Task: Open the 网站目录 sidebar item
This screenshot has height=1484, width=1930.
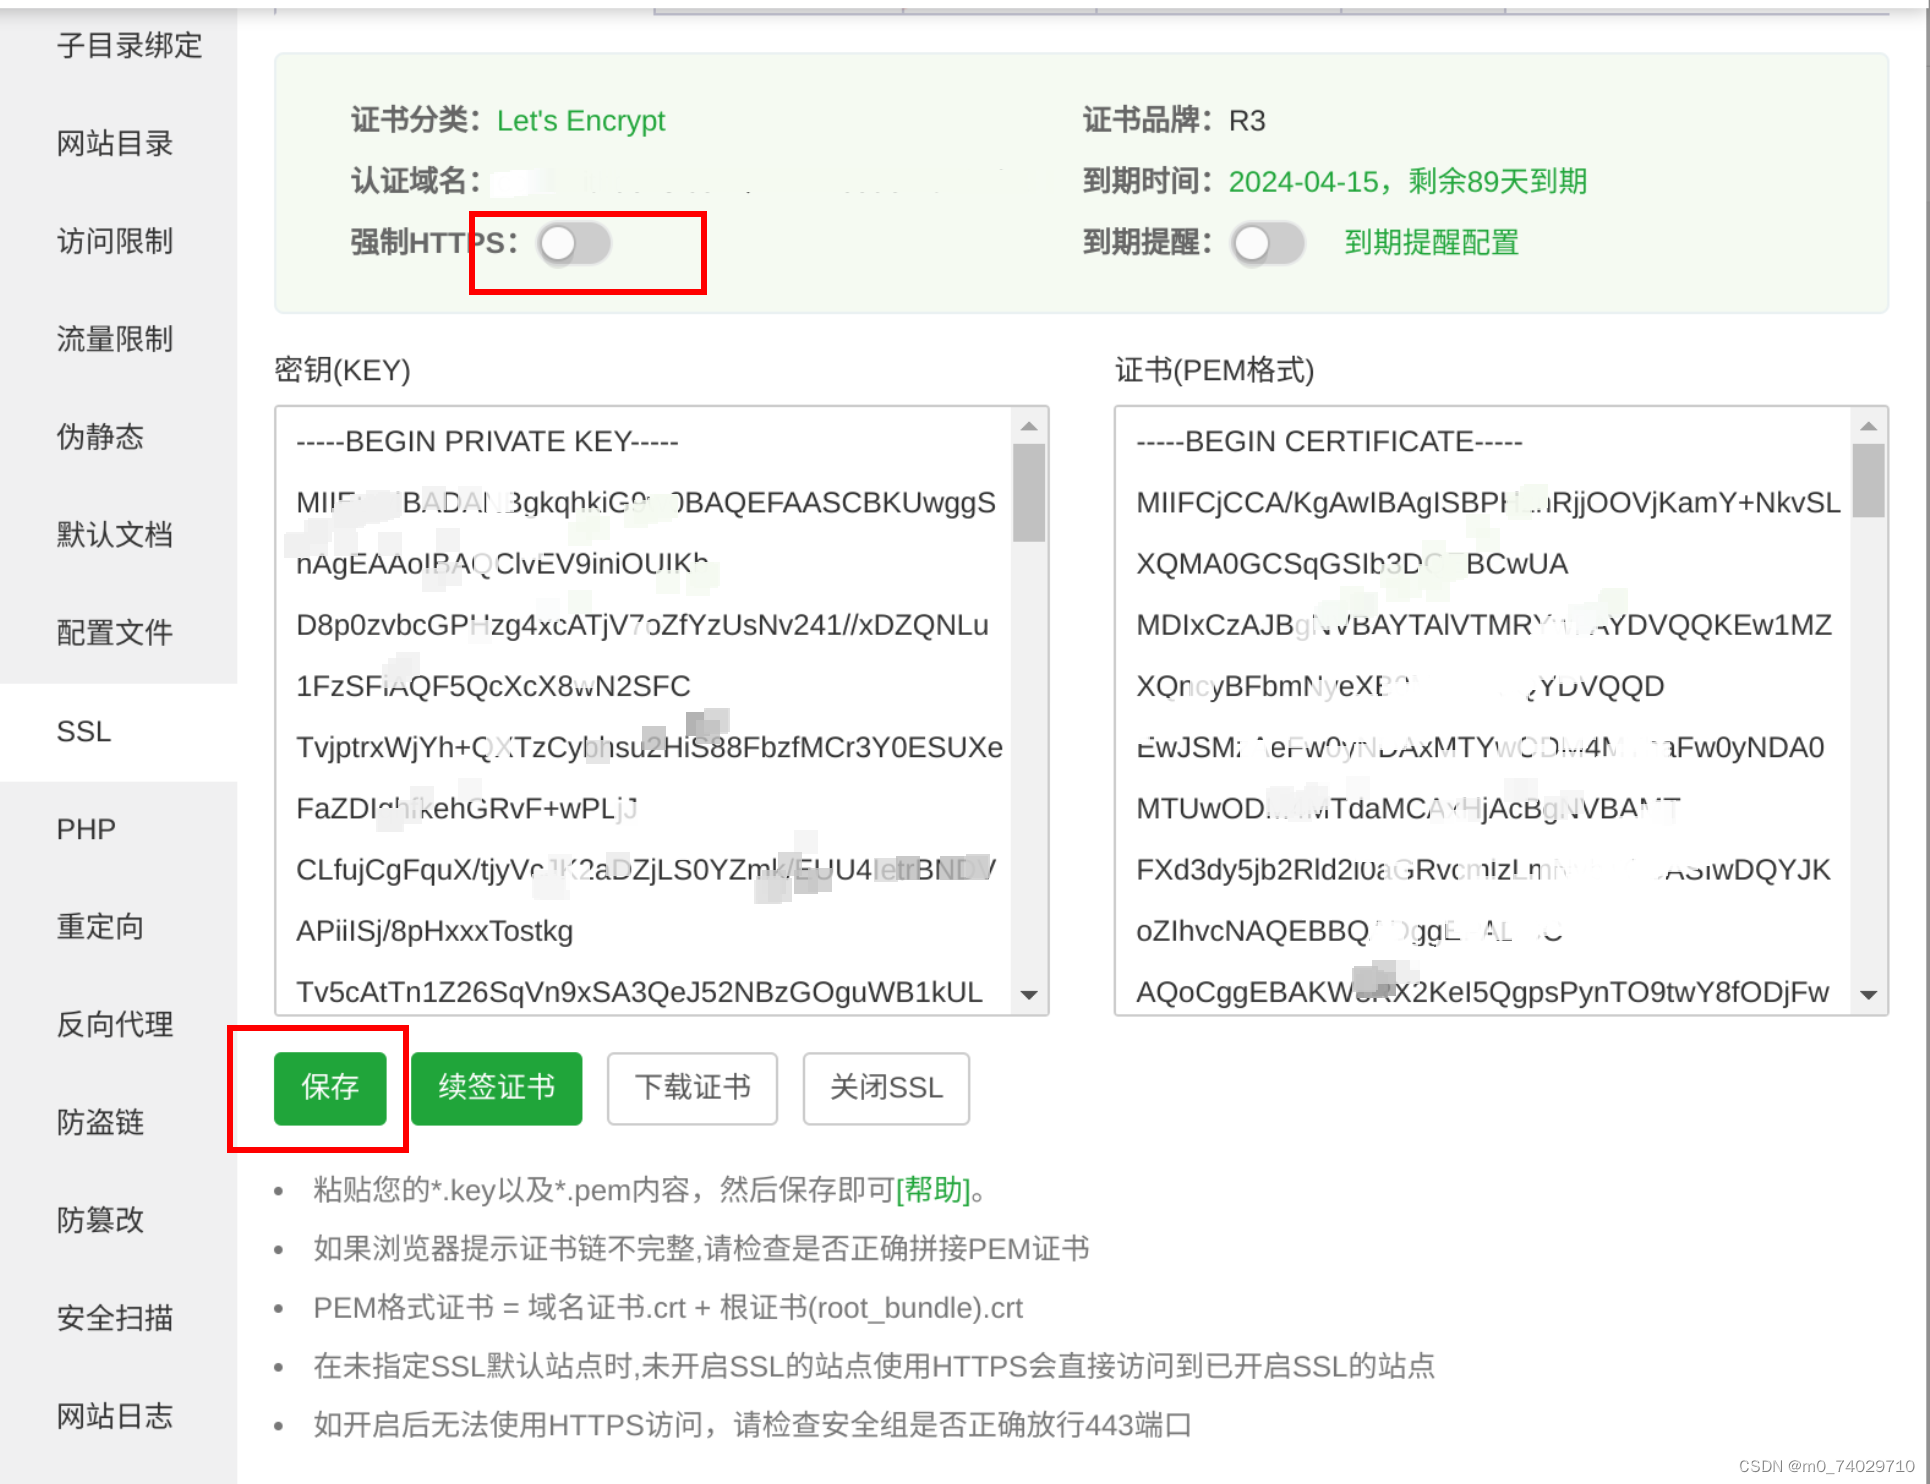Action: [x=114, y=144]
